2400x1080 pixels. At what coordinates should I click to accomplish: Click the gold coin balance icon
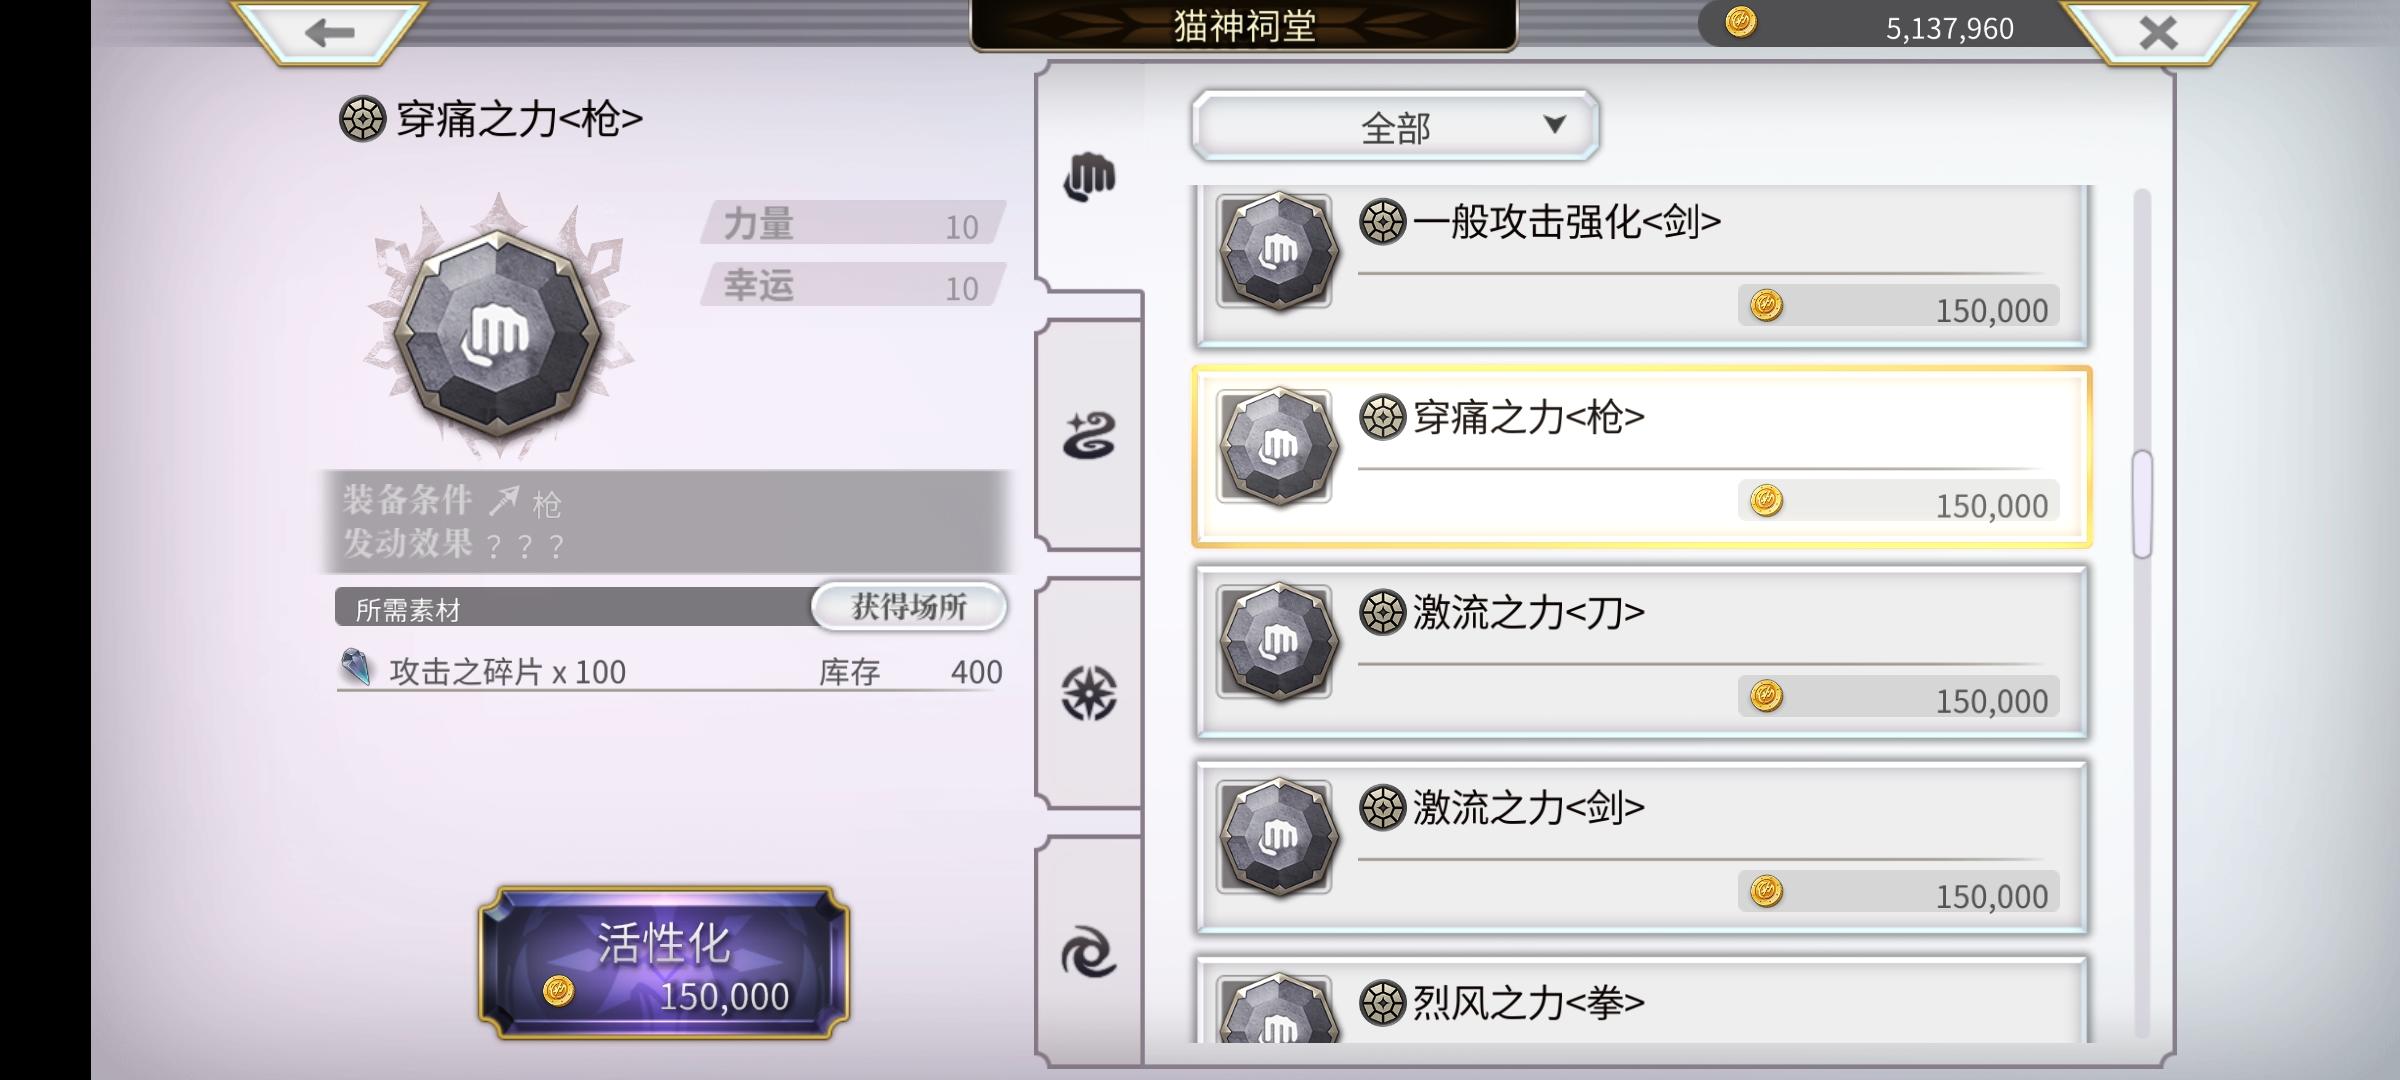pyautogui.click(x=1741, y=22)
